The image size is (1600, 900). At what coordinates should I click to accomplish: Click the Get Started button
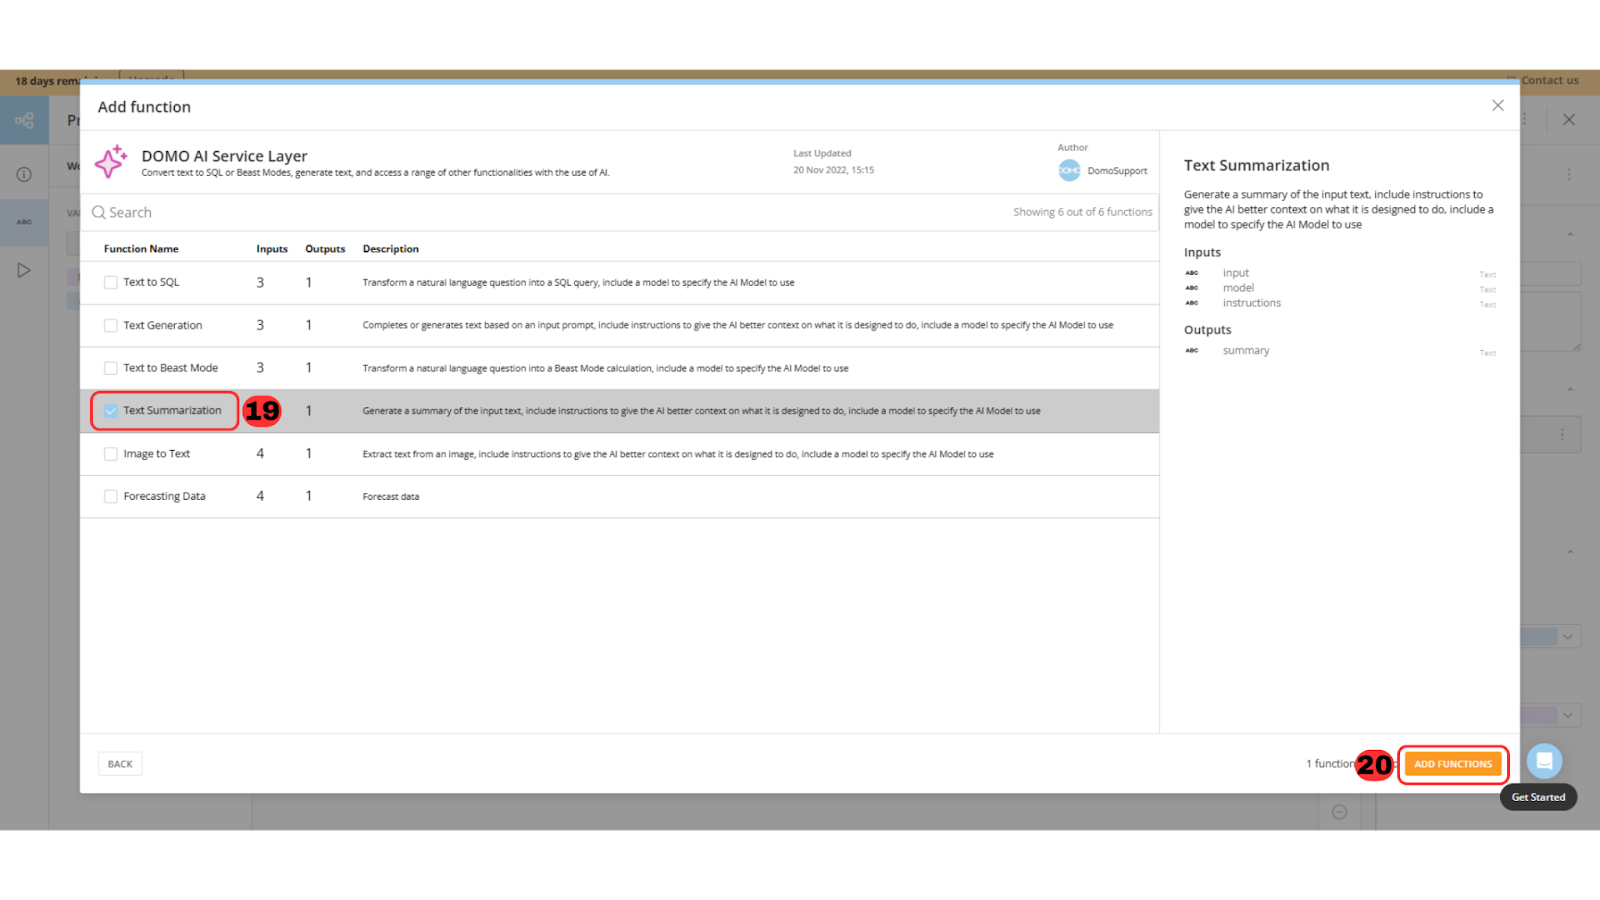(x=1538, y=797)
